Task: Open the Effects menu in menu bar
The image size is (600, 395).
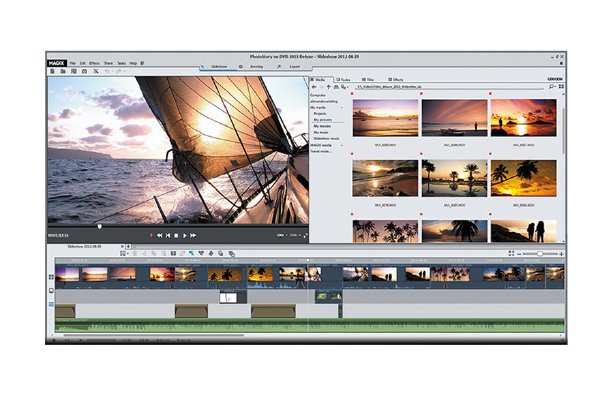Action: [x=95, y=63]
